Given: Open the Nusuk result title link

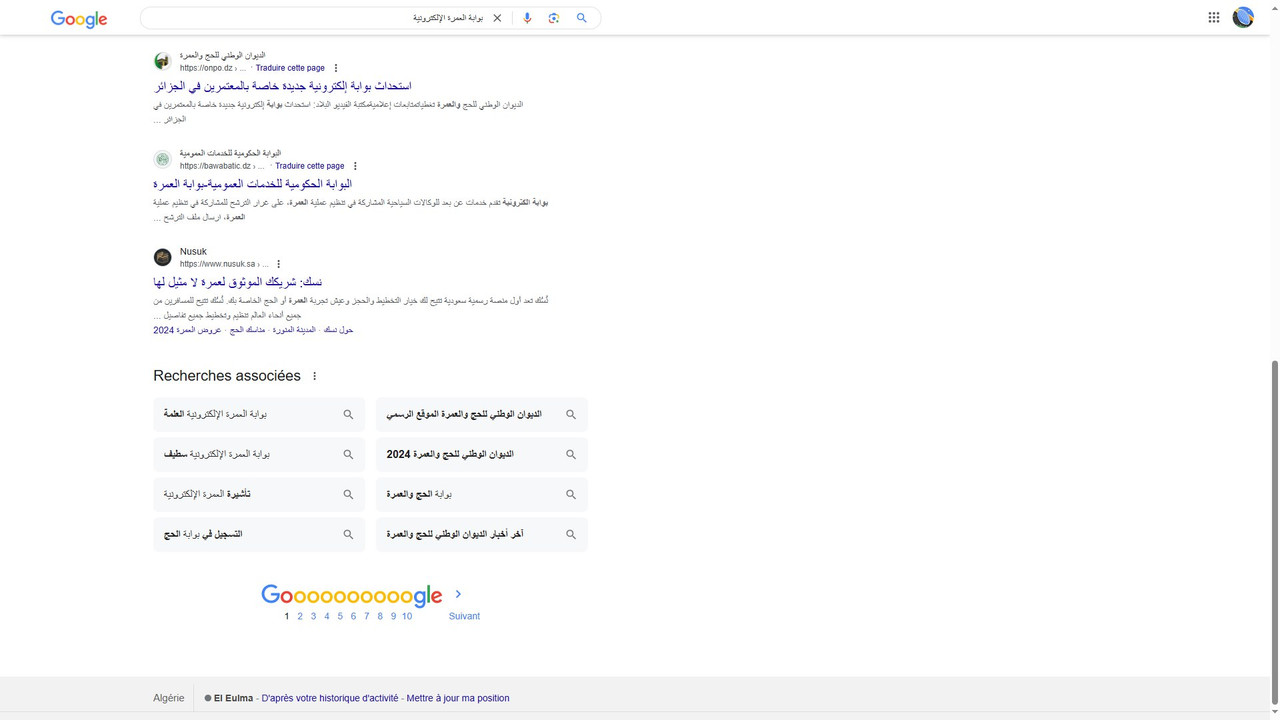Looking at the screenshot, I should (x=238, y=282).
